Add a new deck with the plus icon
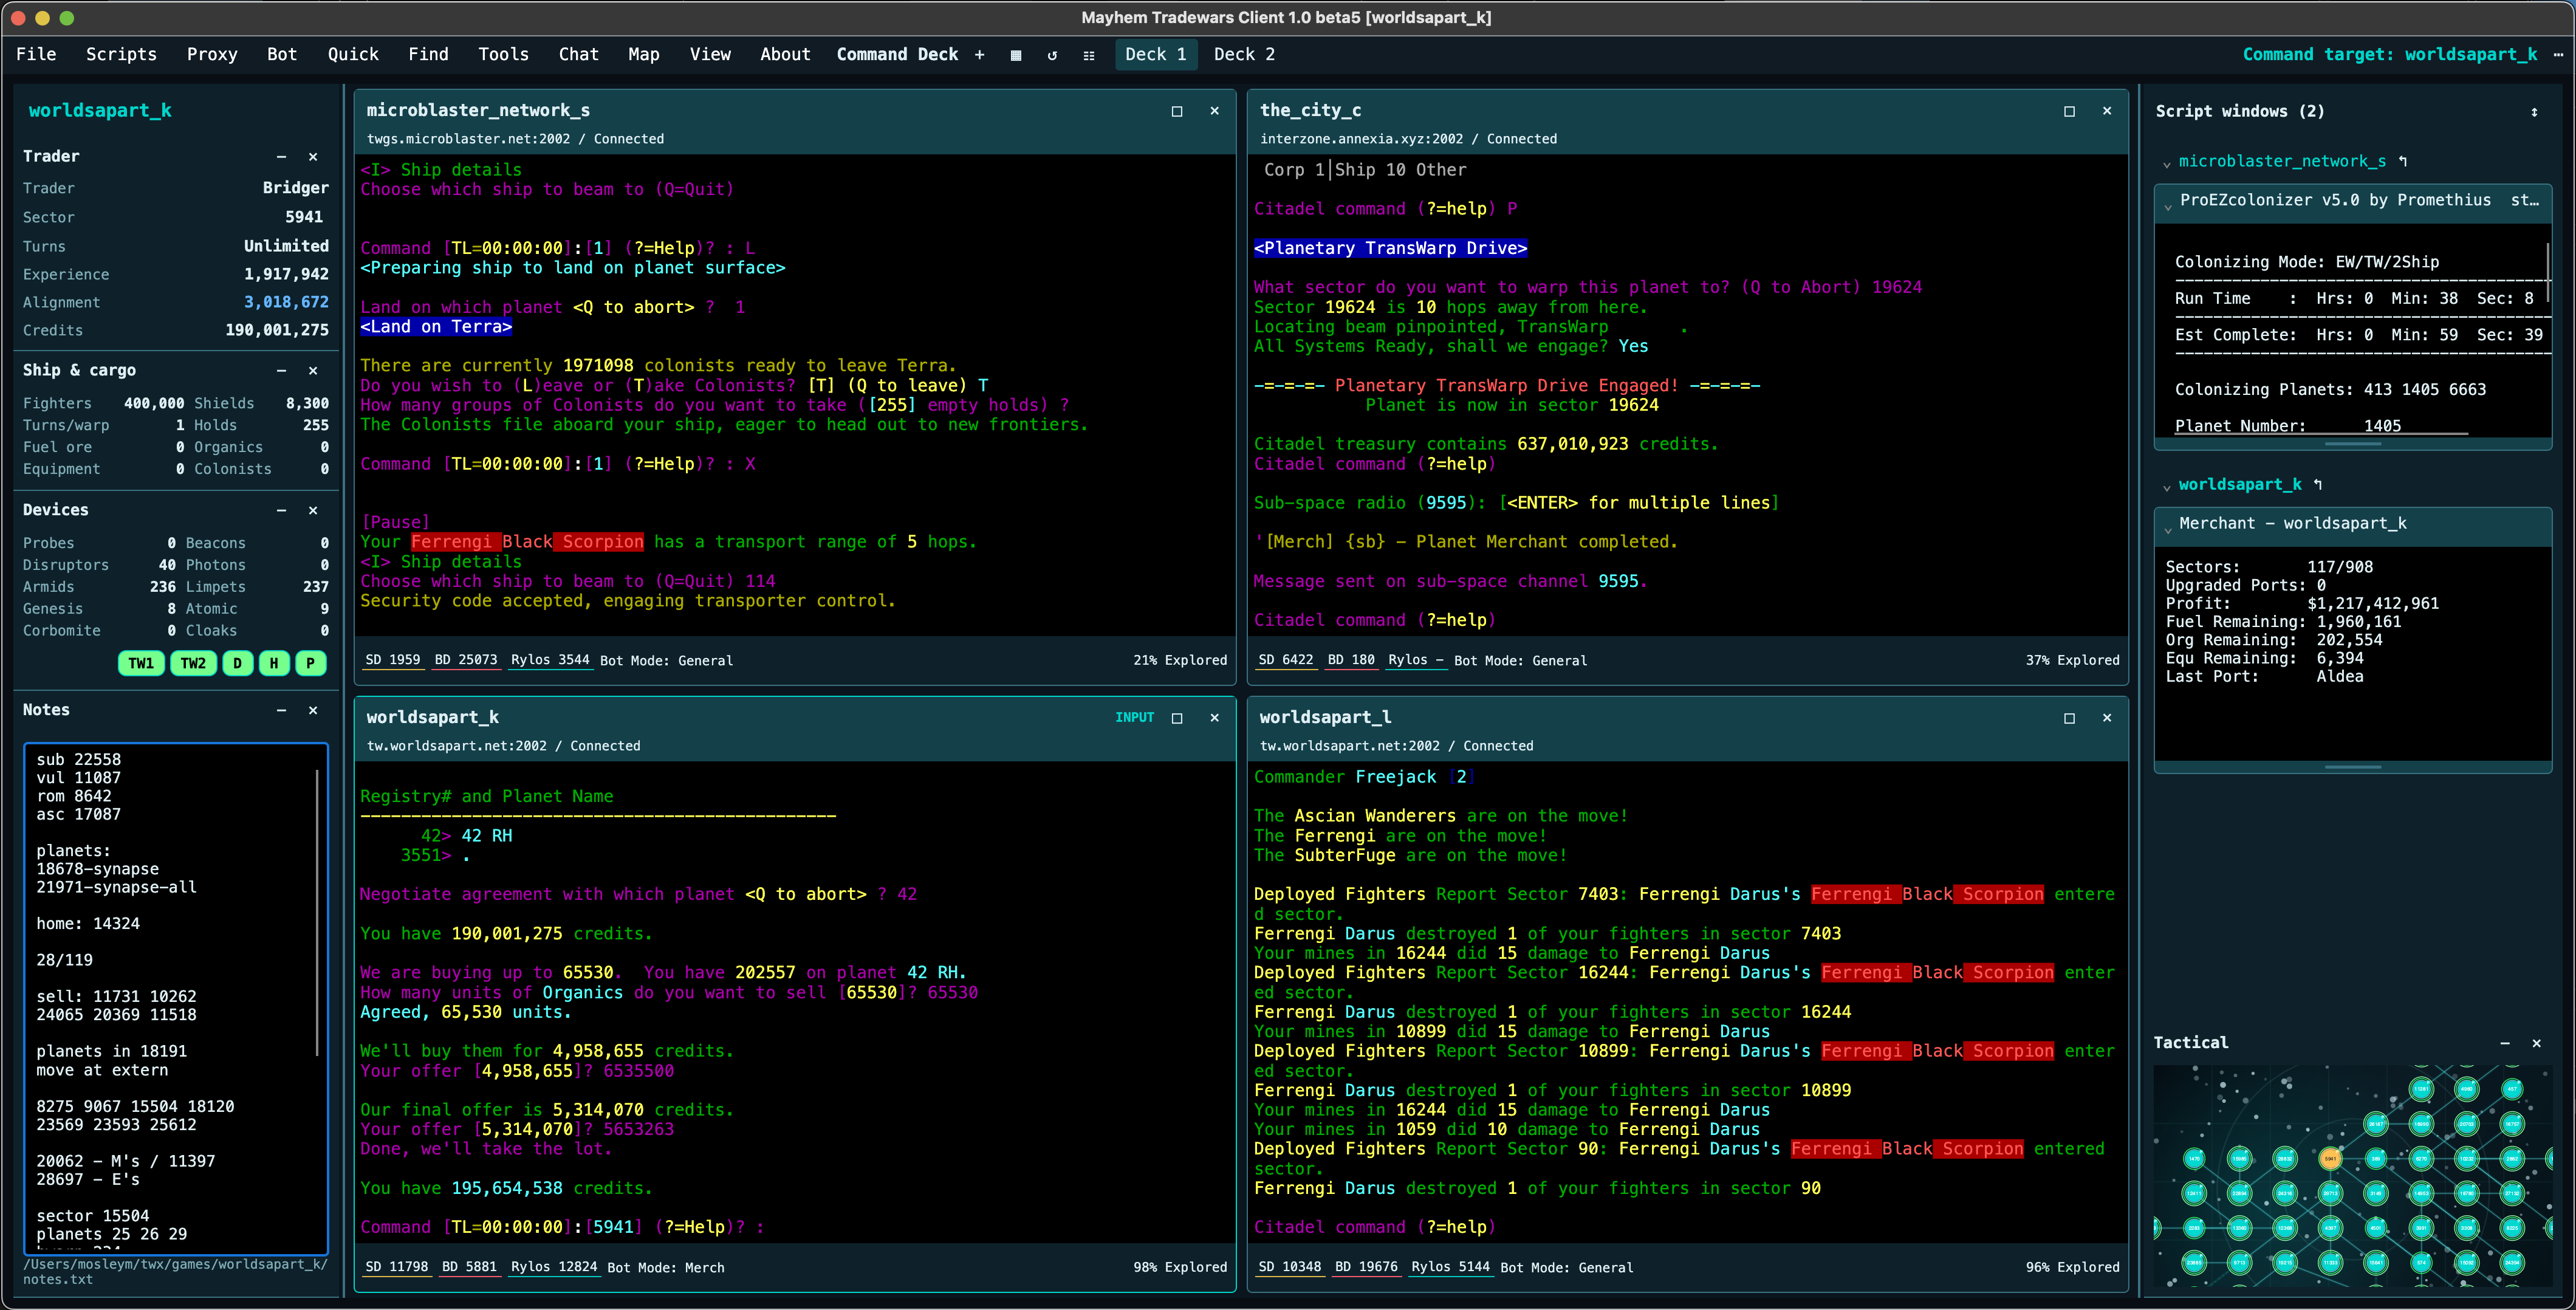This screenshot has height=1310, width=2576. click(979, 55)
